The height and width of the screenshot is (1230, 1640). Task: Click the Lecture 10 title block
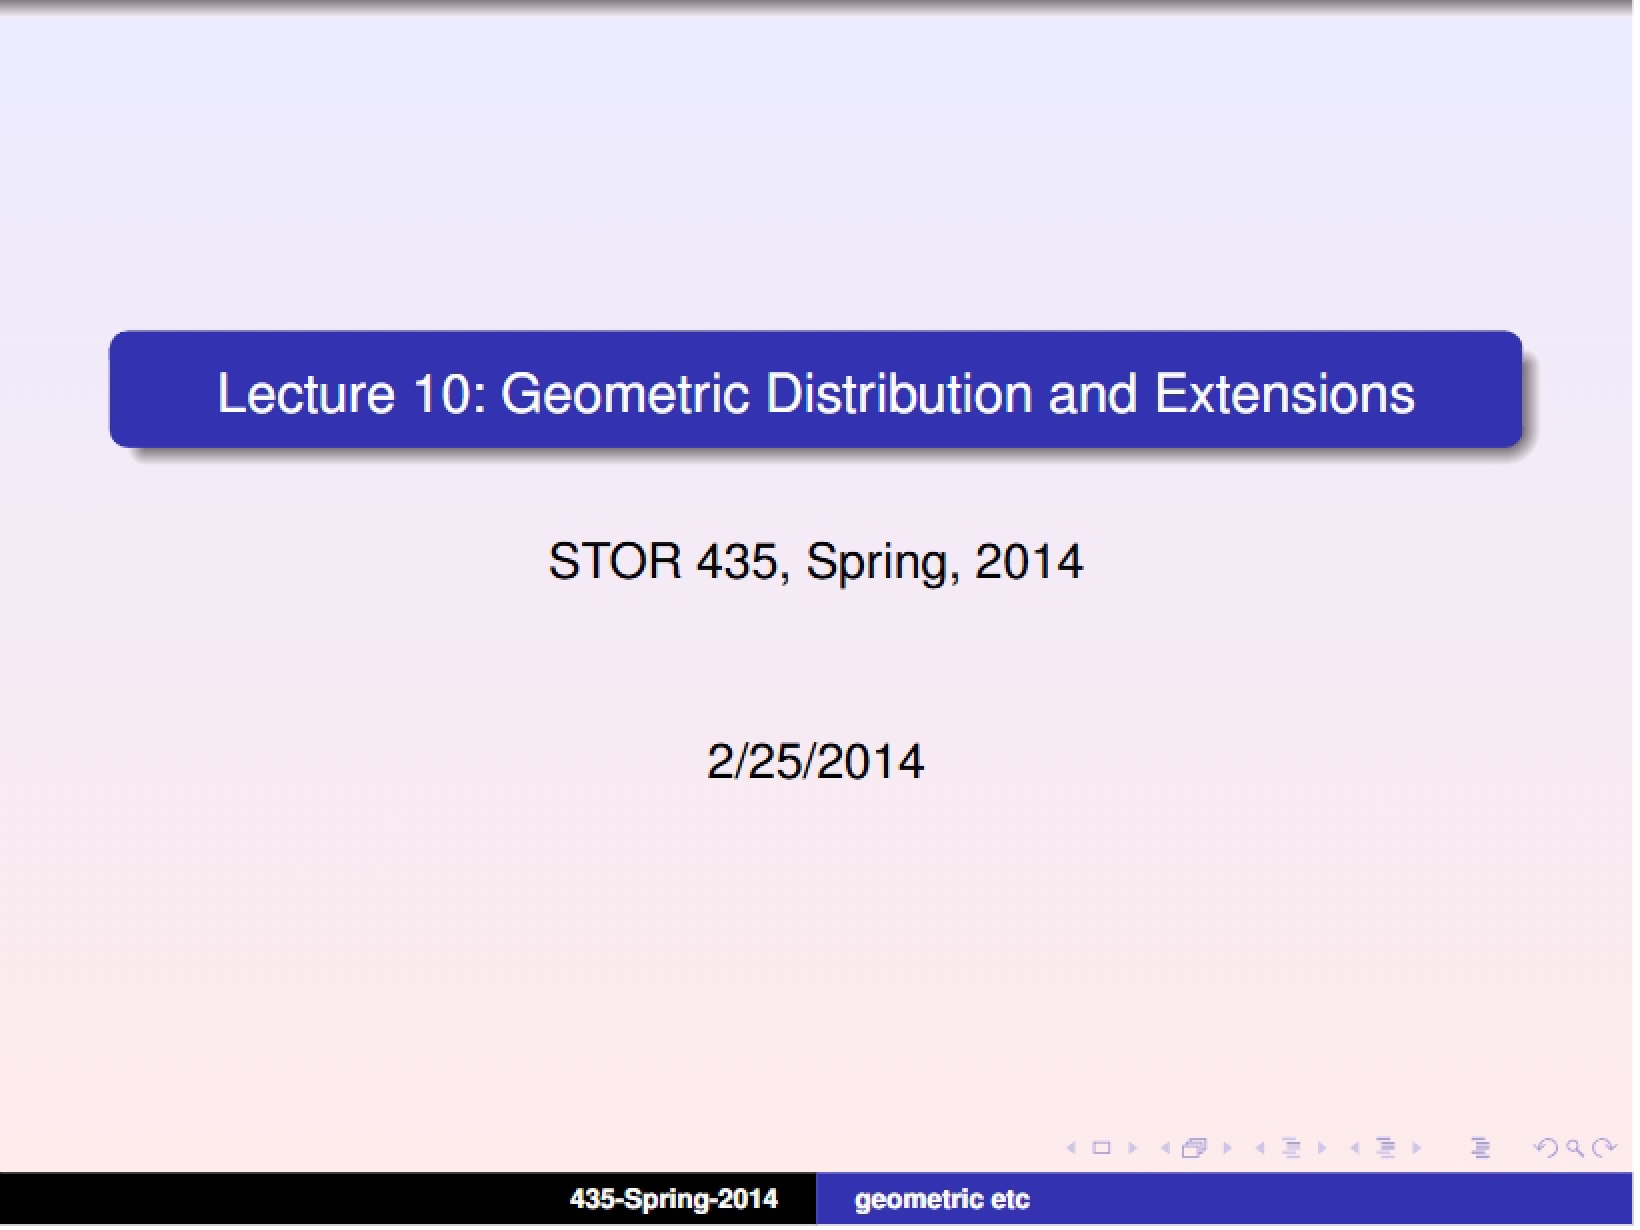pos(816,389)
